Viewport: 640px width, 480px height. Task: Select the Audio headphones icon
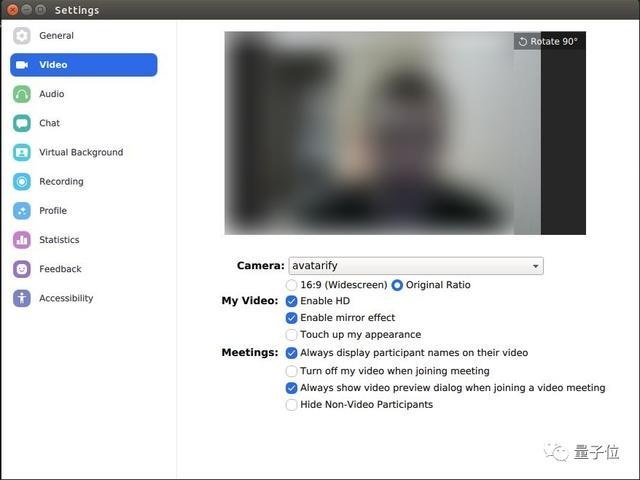(x=22, y=94)
